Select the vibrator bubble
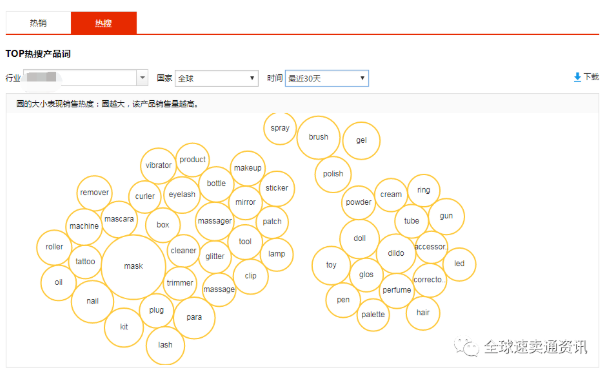 coord(158,165)
